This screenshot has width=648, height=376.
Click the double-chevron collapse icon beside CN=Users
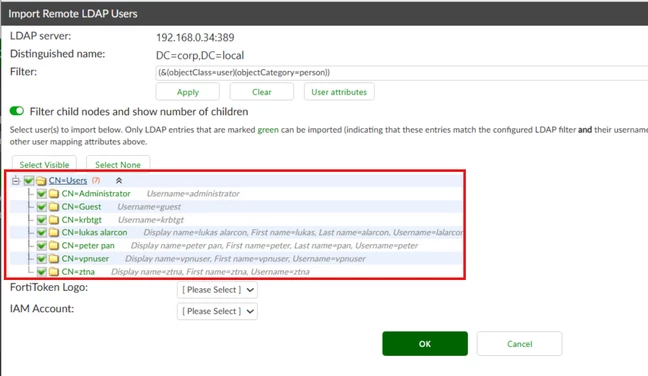pos(119,181)
